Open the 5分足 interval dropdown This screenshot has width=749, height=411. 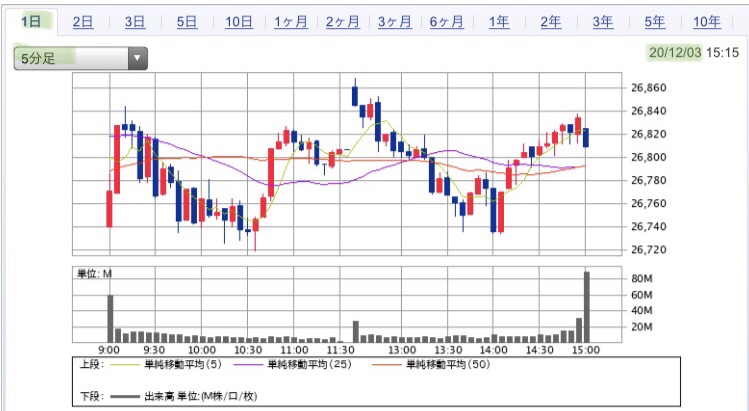coord(81,58)
